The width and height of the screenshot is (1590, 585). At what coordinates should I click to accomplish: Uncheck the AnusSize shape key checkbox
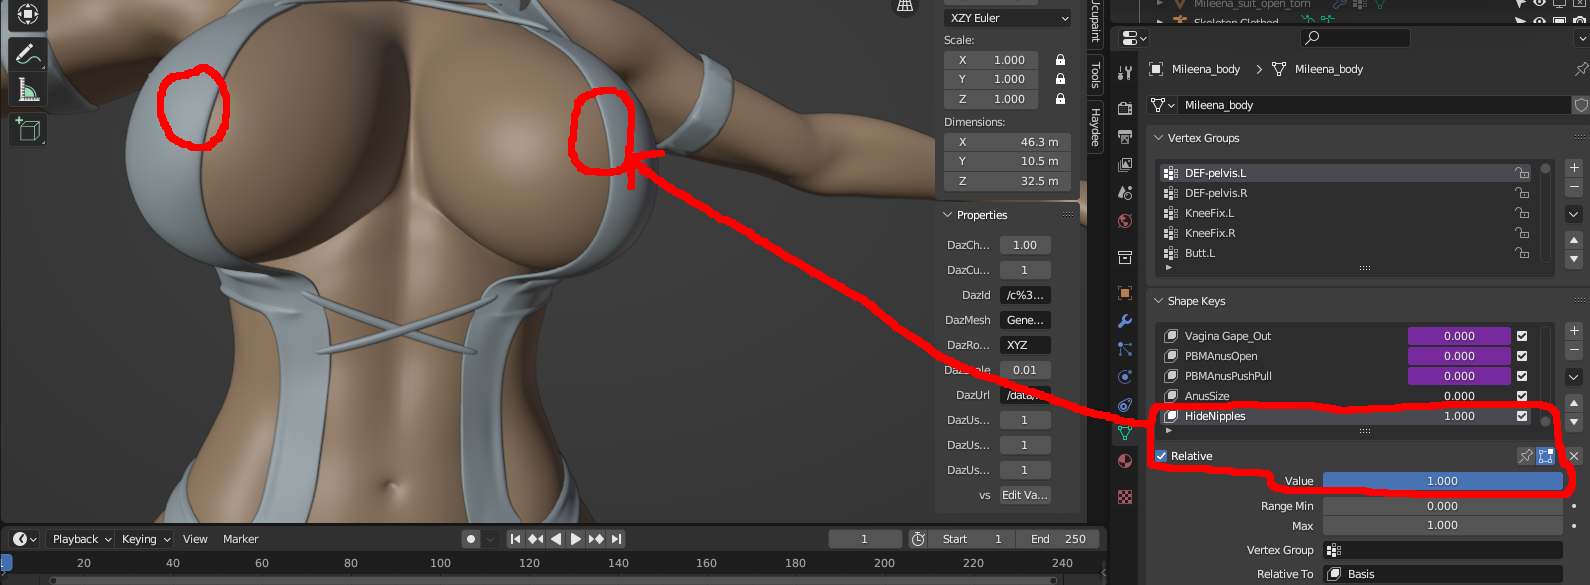(1522, 396)
